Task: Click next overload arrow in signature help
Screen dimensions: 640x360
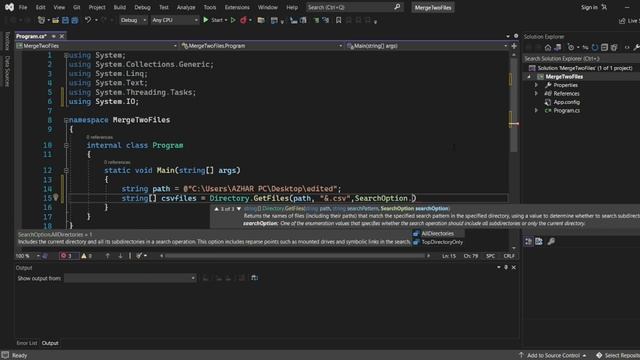Action: coord(239,209)
